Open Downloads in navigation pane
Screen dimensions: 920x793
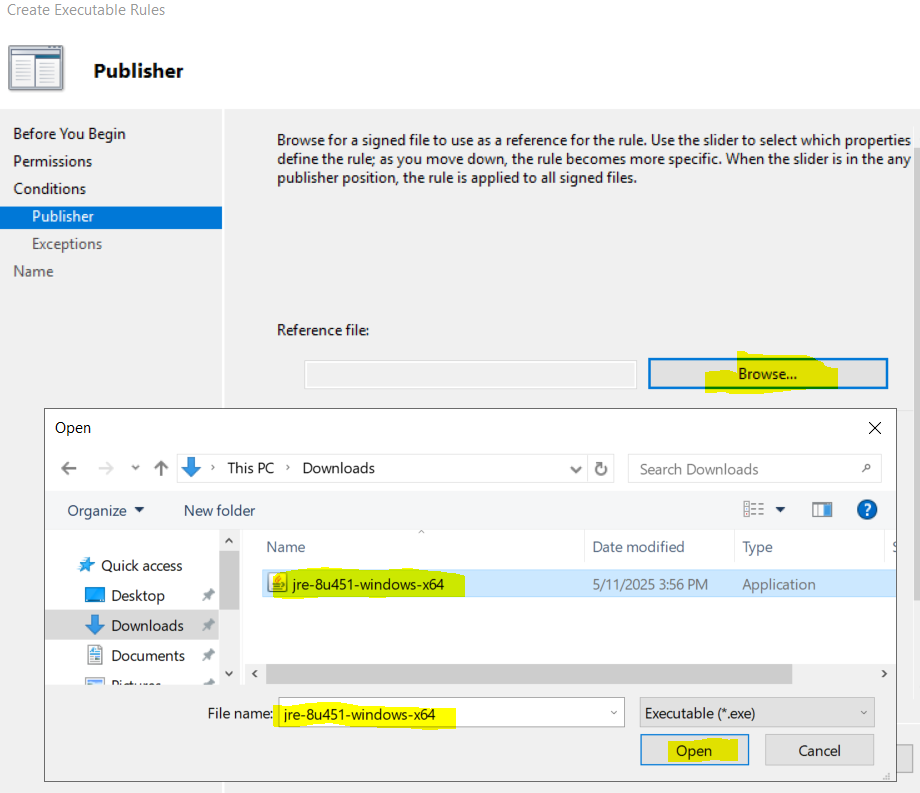click(x=147, y=625)
